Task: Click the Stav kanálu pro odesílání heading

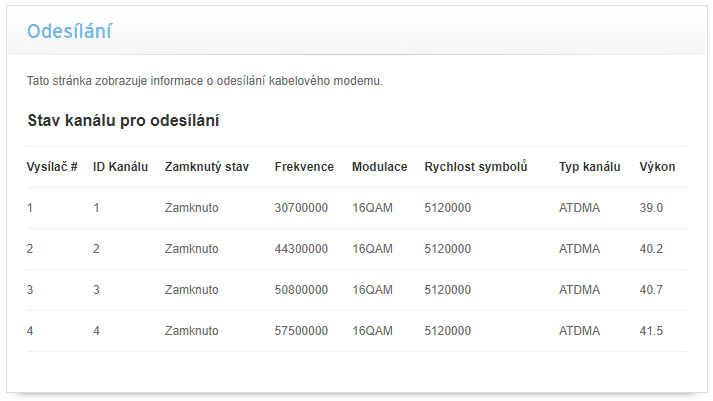Action: 123,121
